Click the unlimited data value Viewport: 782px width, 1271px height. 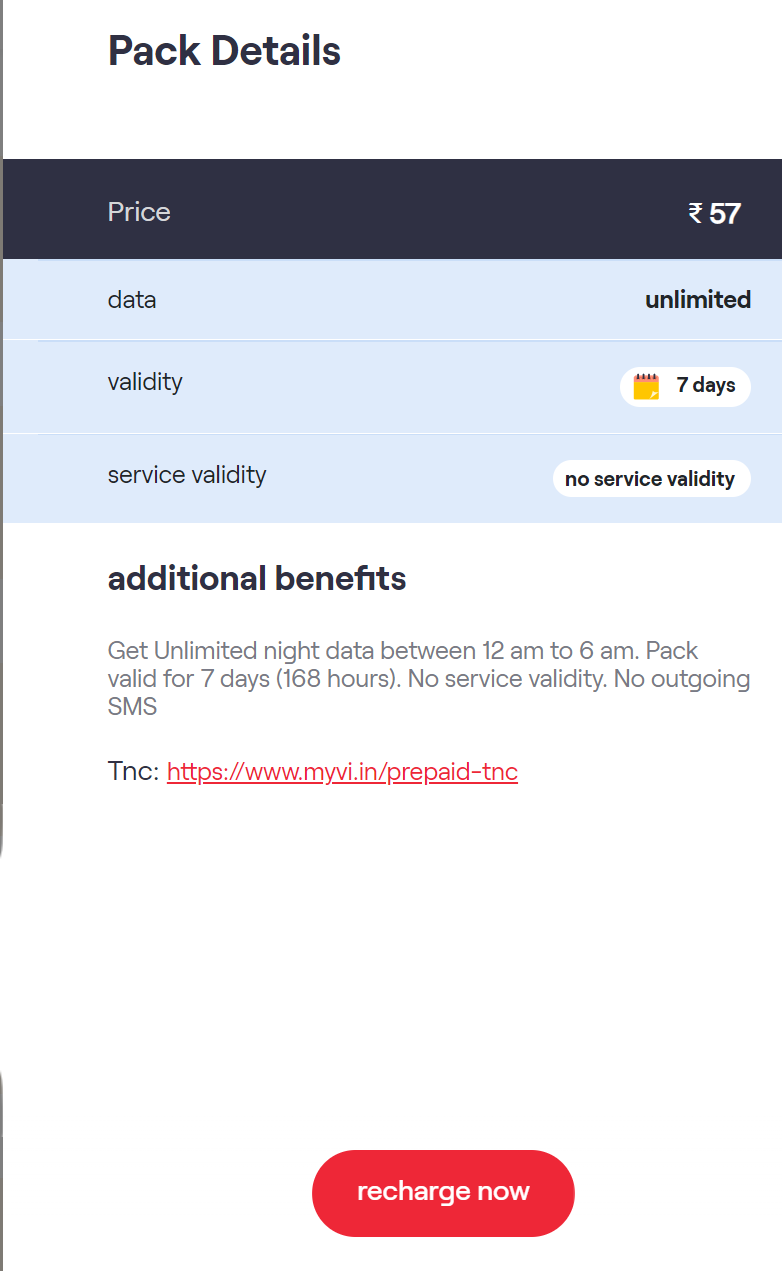[x=698, y=300]
